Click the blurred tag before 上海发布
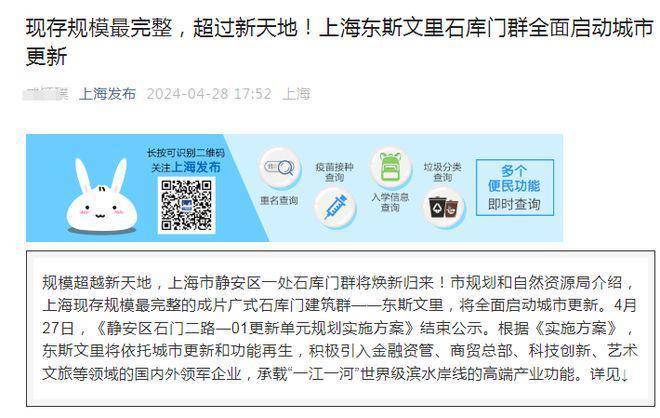This screenshot has height=418, width=660. pyautogui.click(x=45, y=94)
